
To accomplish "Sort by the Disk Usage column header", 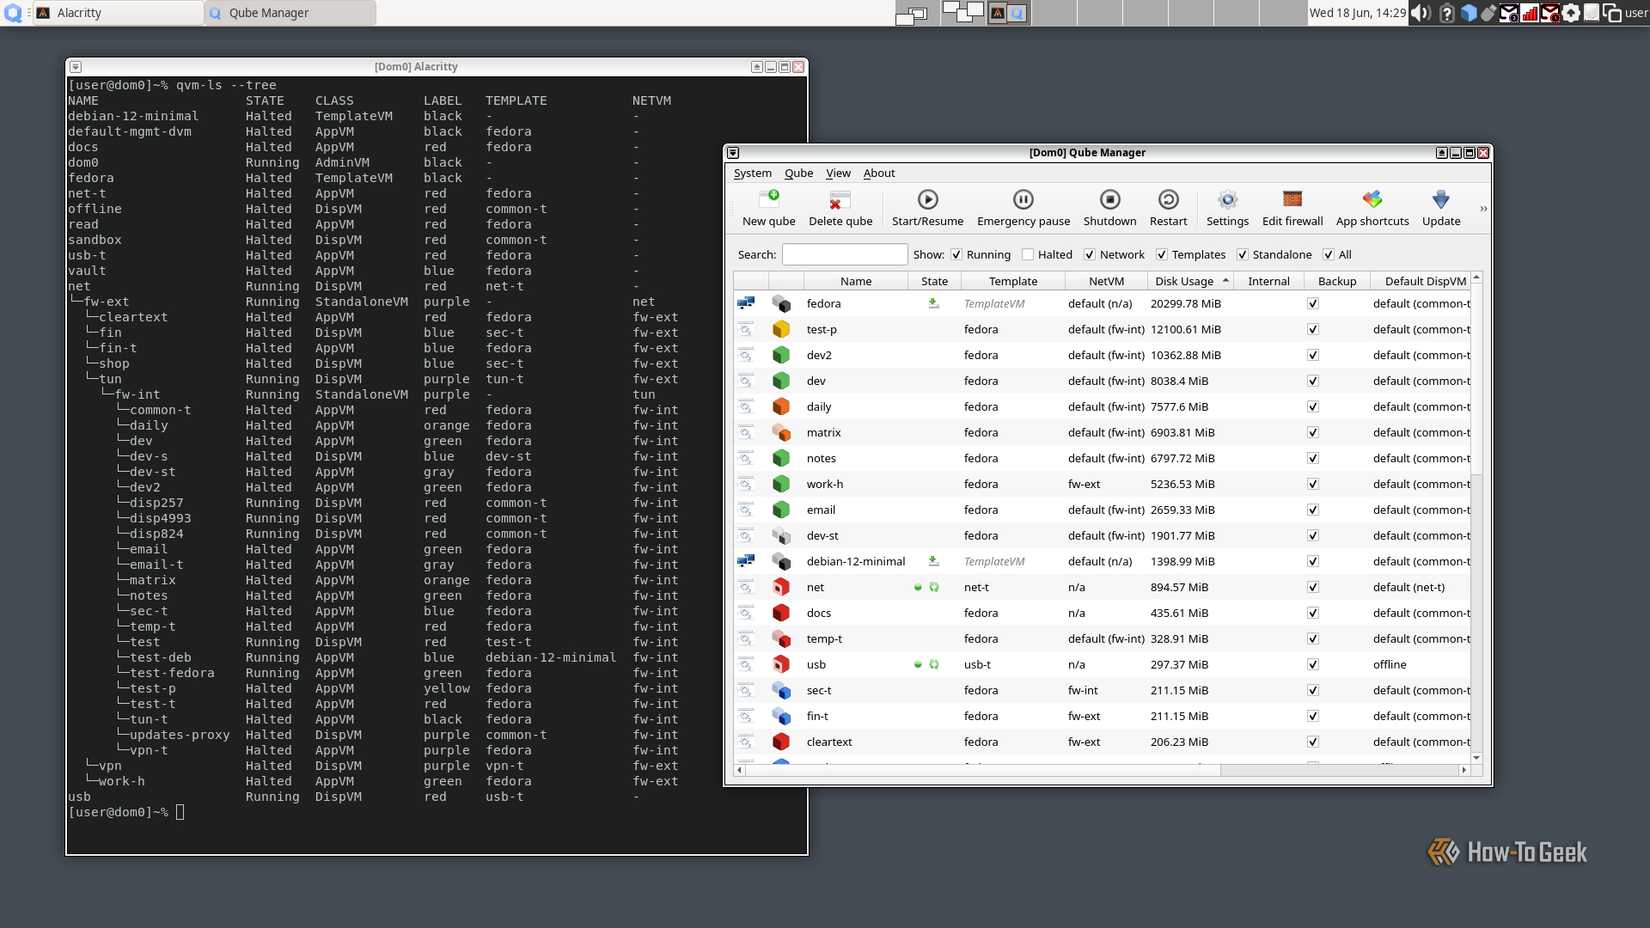I will [x=1184, y=281].
